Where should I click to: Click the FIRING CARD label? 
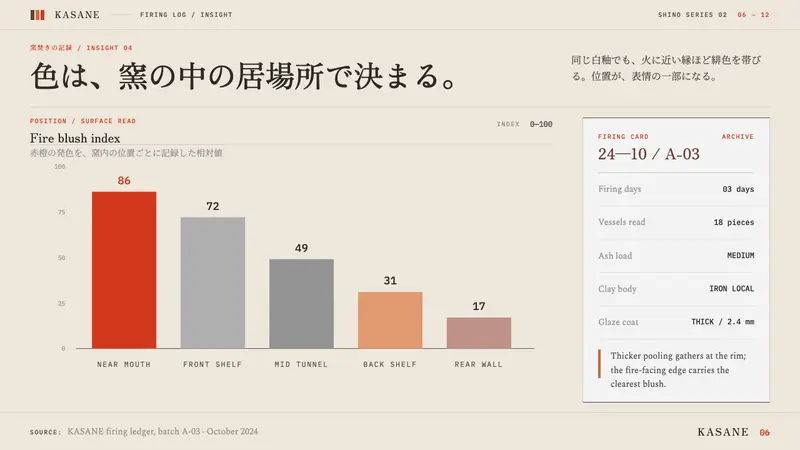(x=623, y=137)
